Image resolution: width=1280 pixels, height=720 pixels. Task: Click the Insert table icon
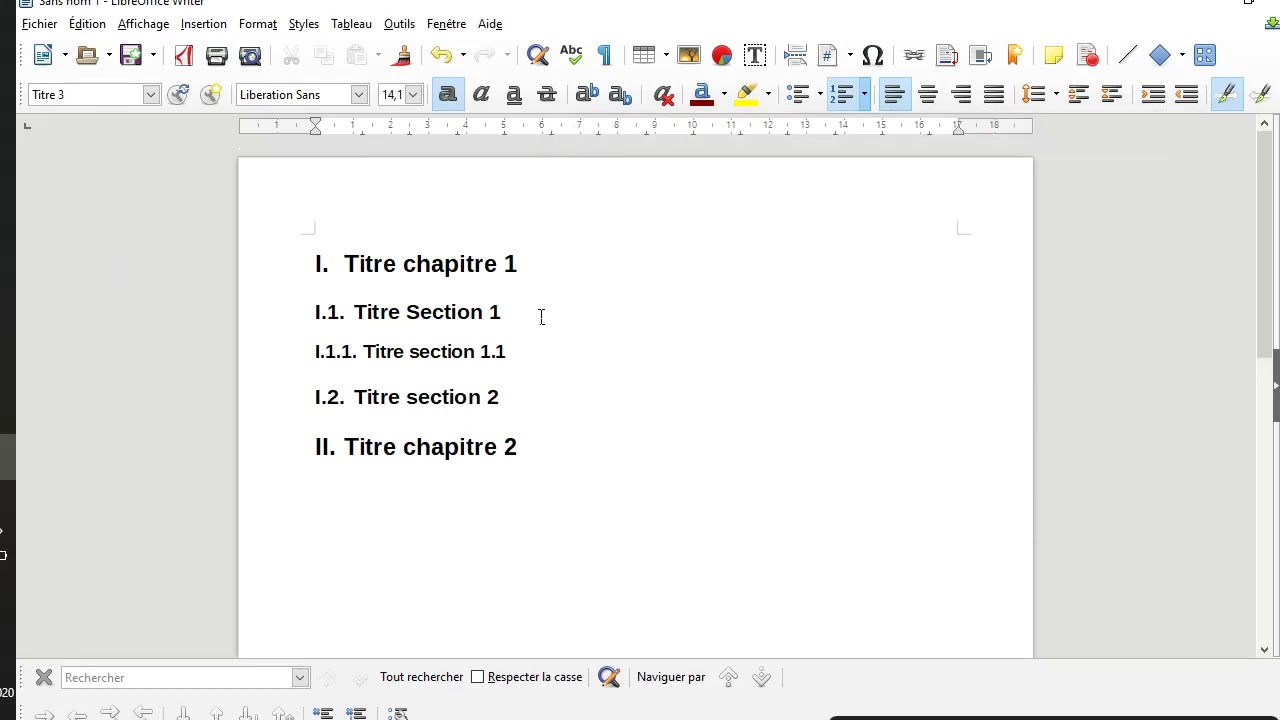coord(644,56)
